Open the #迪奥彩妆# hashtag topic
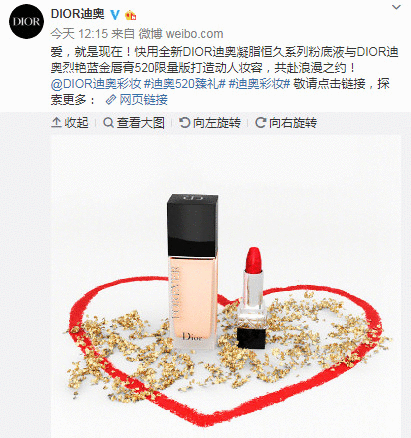411x438 pixels. pos(260,84)
